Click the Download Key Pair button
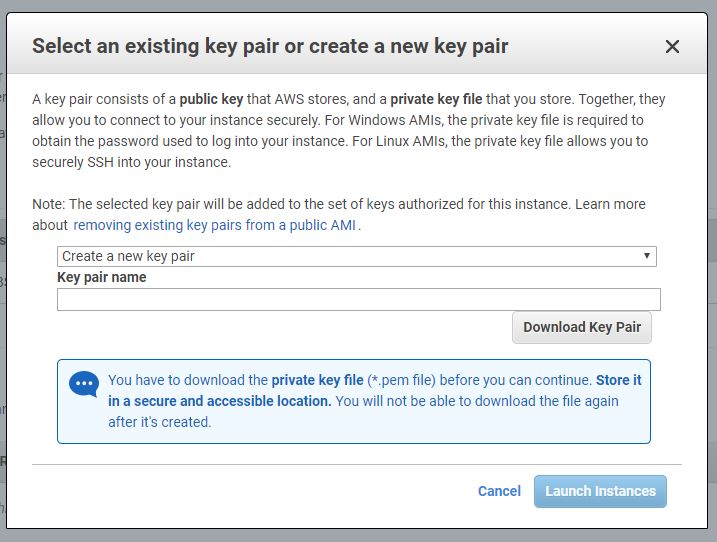 click(582, 327)
